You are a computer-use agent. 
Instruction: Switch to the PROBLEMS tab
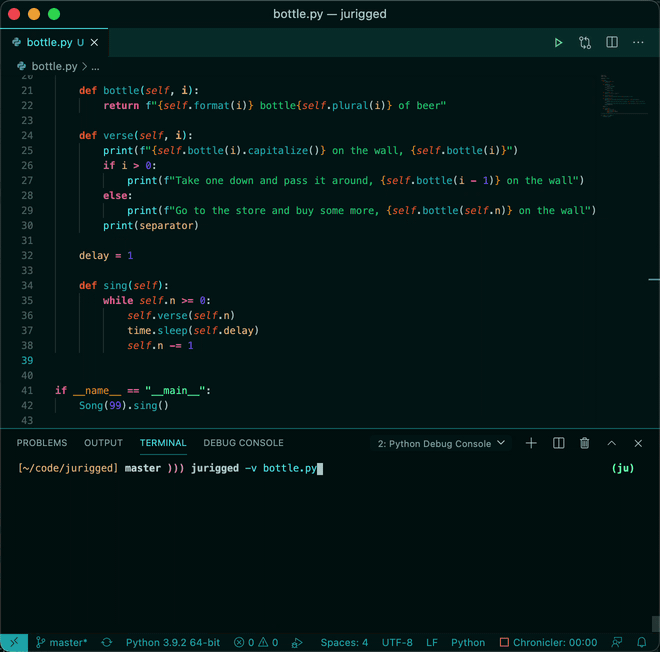(42, 443)
